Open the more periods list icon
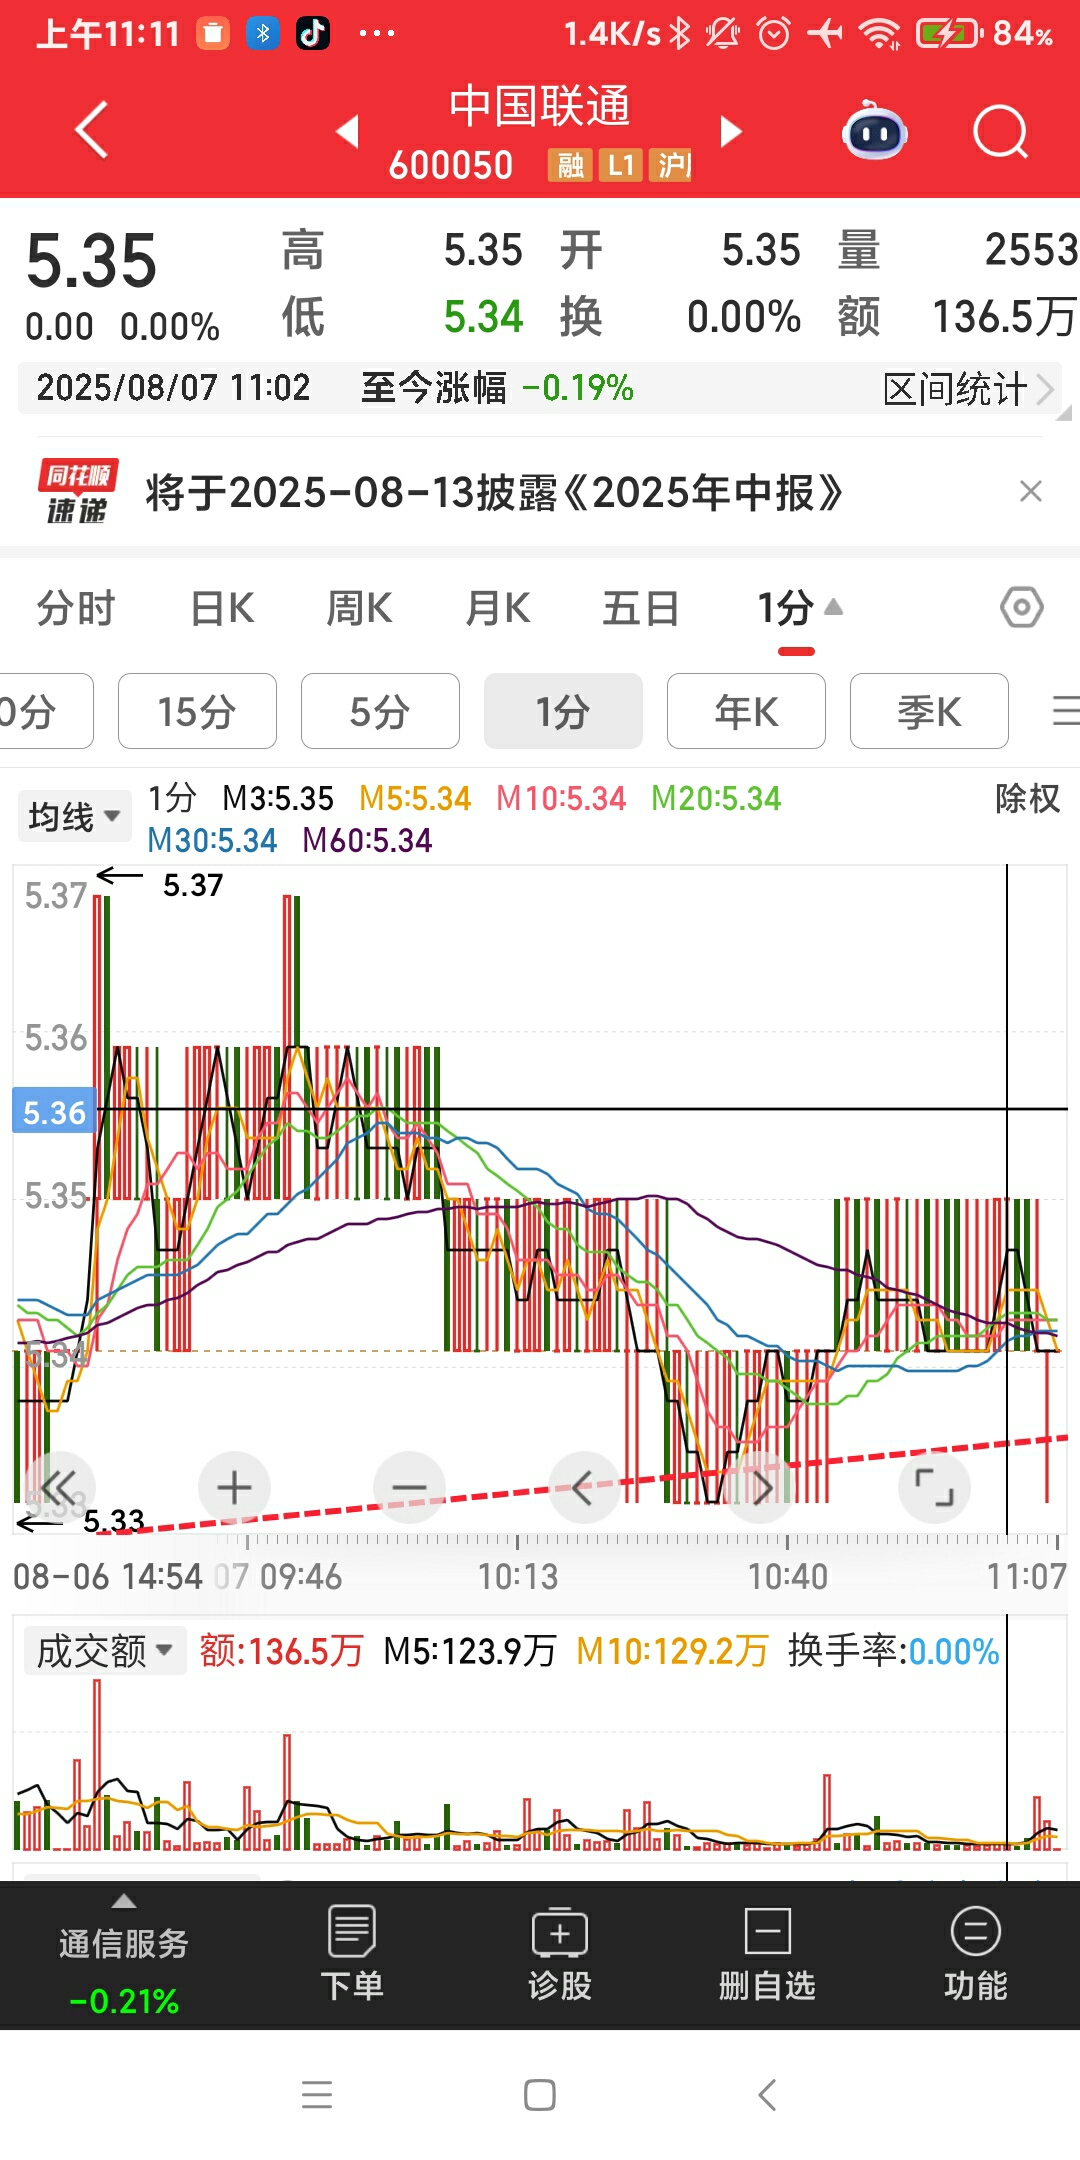The width and height of the screenshot is (1080, 2160). coord(1065,711)
